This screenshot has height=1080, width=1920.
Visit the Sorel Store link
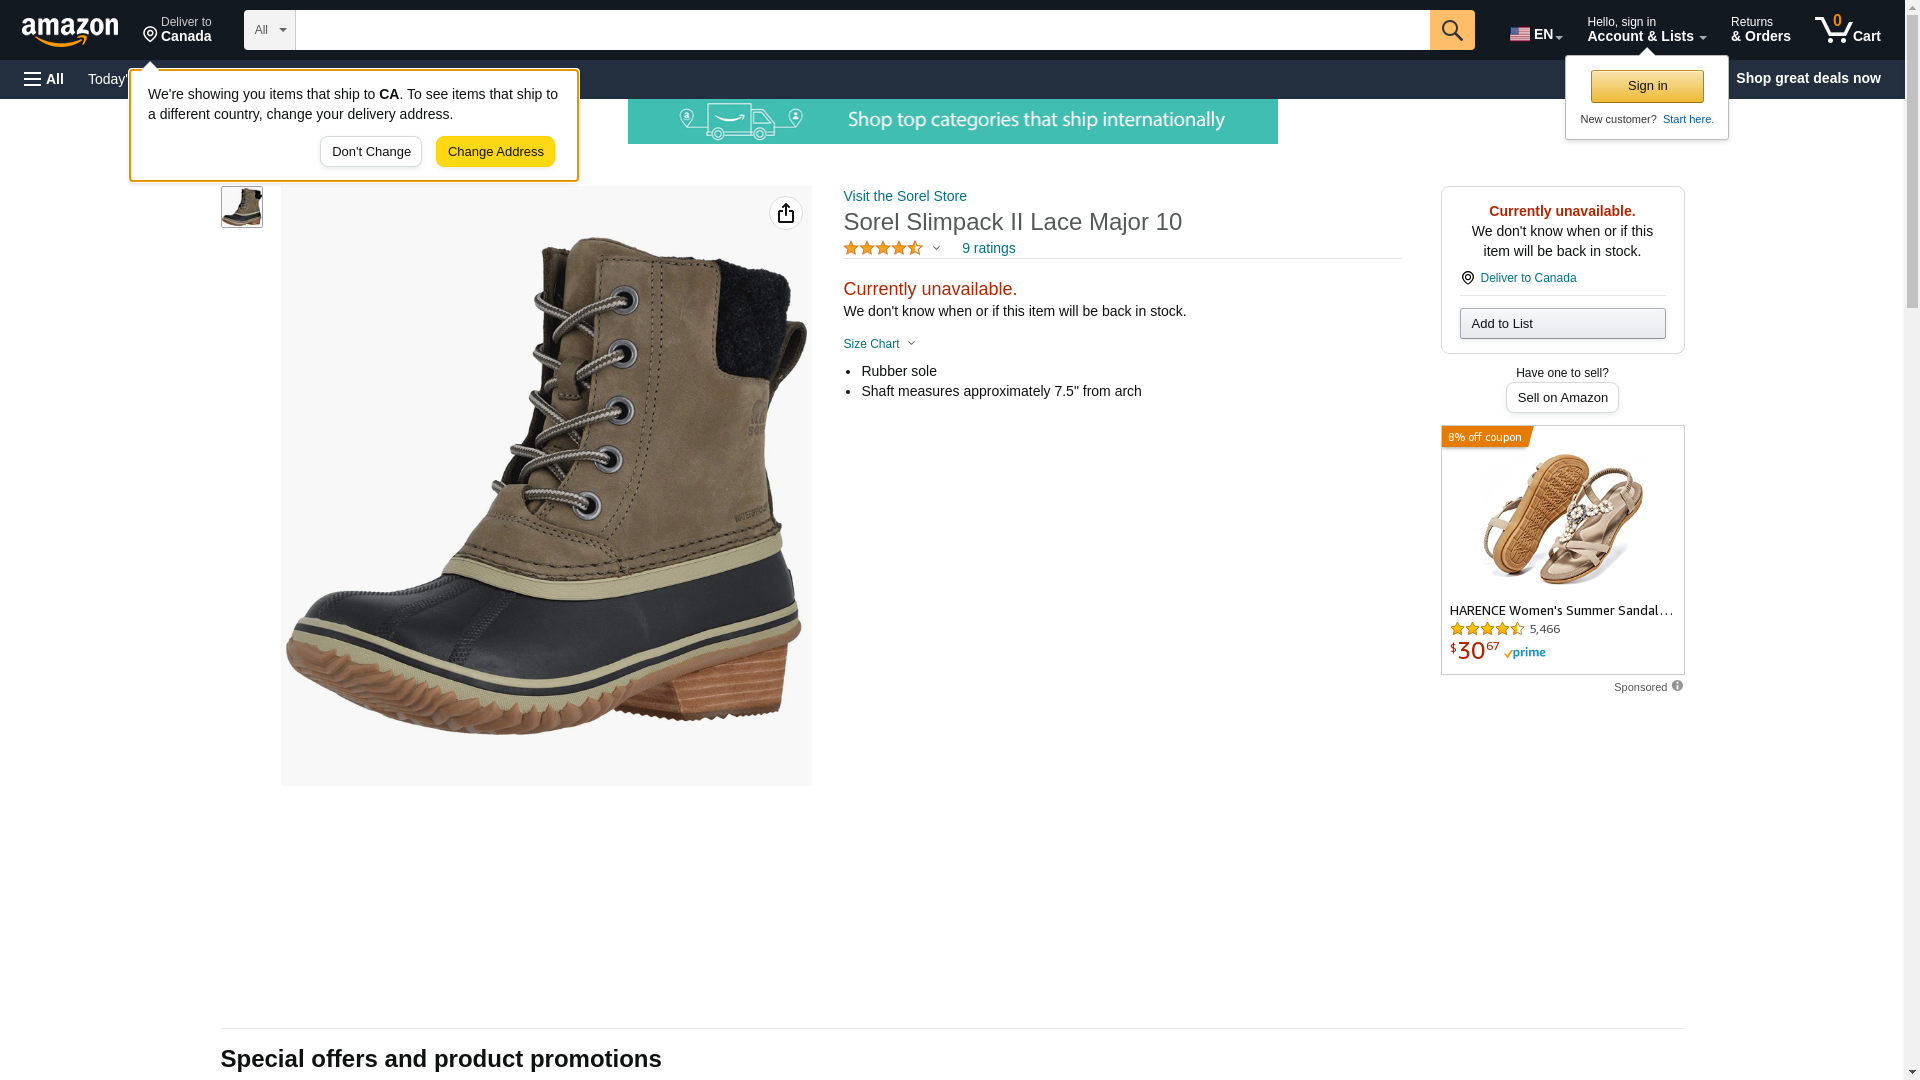coord(905,196)
